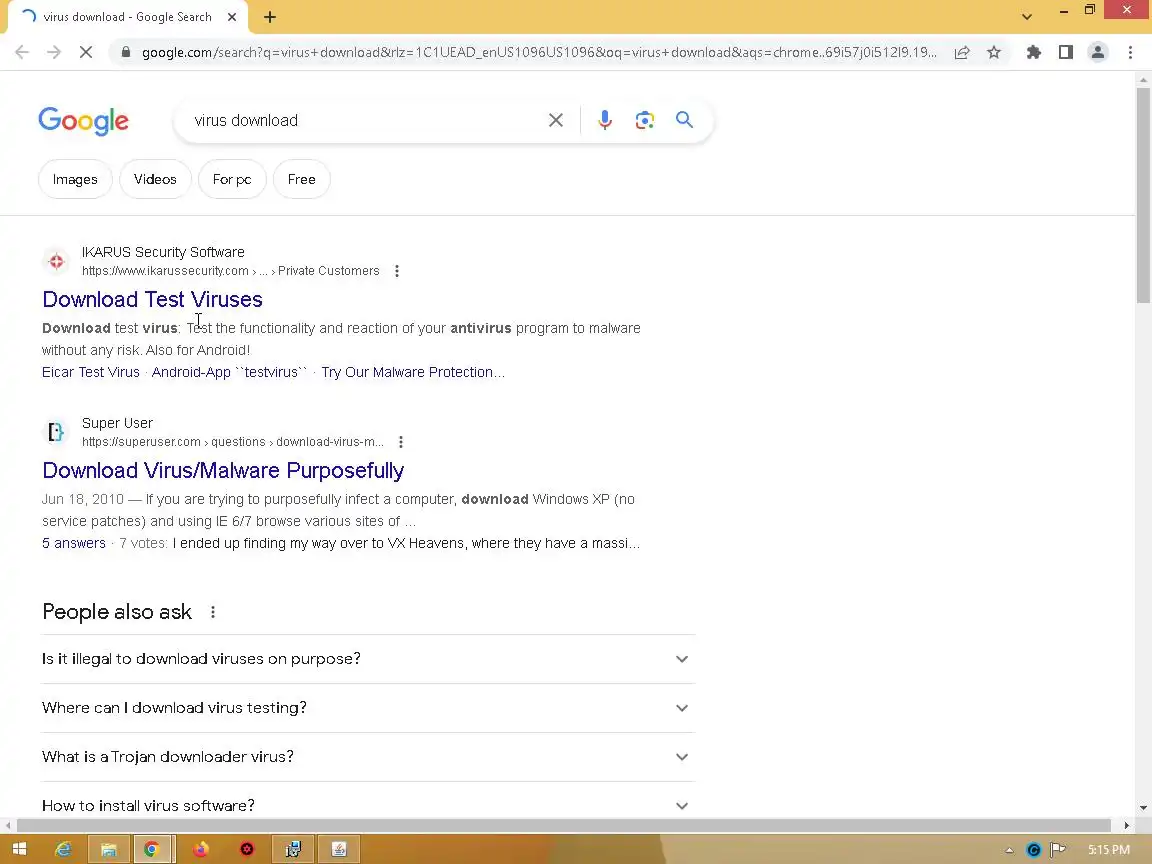This screenshot has height=864, width=1152.
Task: Open the Extensions puzzle icon
Action: coord(1034,52)
